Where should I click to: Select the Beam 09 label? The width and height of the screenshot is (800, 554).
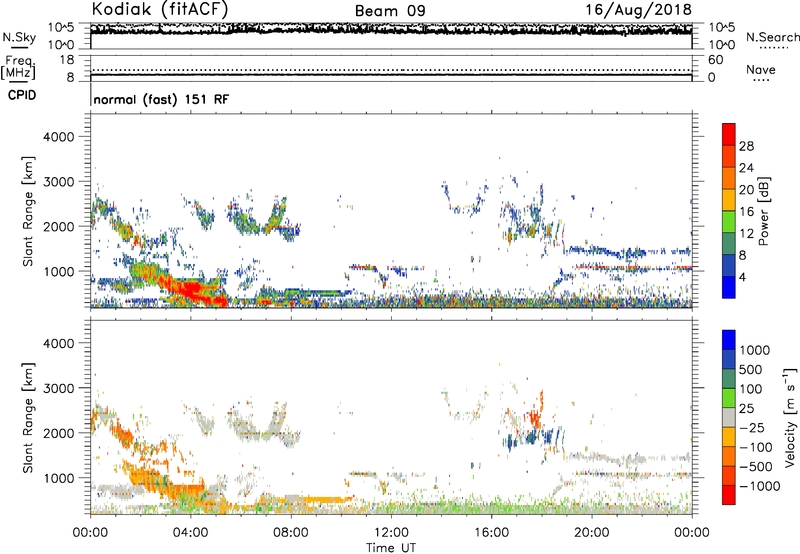point(390,11)
